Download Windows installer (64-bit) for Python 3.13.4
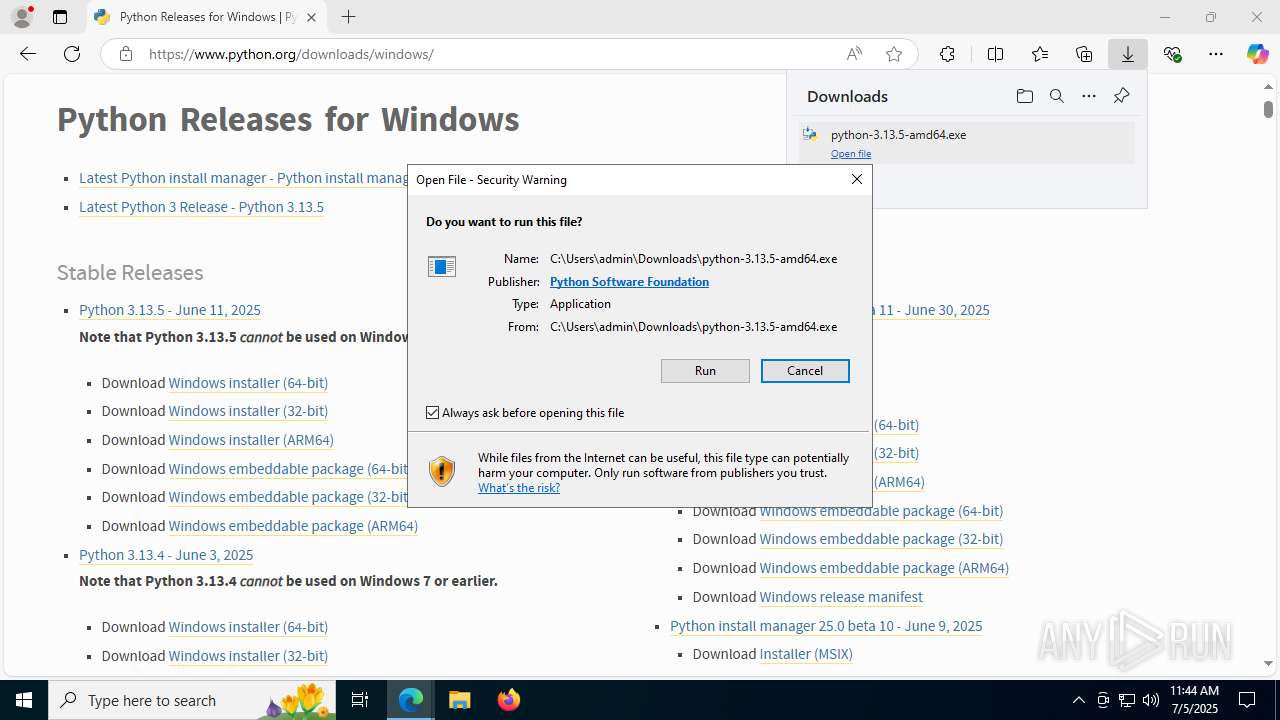This screenshot has width=1280, height=720. point(248,627)
